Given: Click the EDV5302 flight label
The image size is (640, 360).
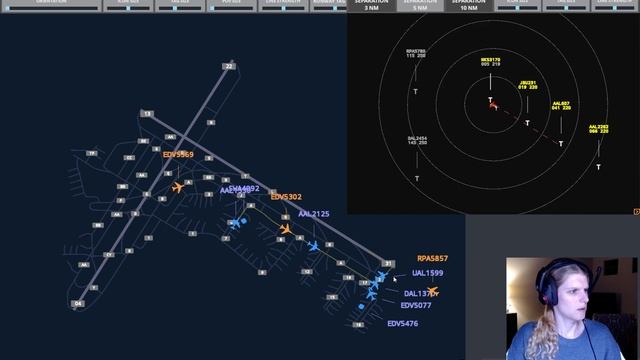Looking at the screenshot, I should click(x=286, y=197).
